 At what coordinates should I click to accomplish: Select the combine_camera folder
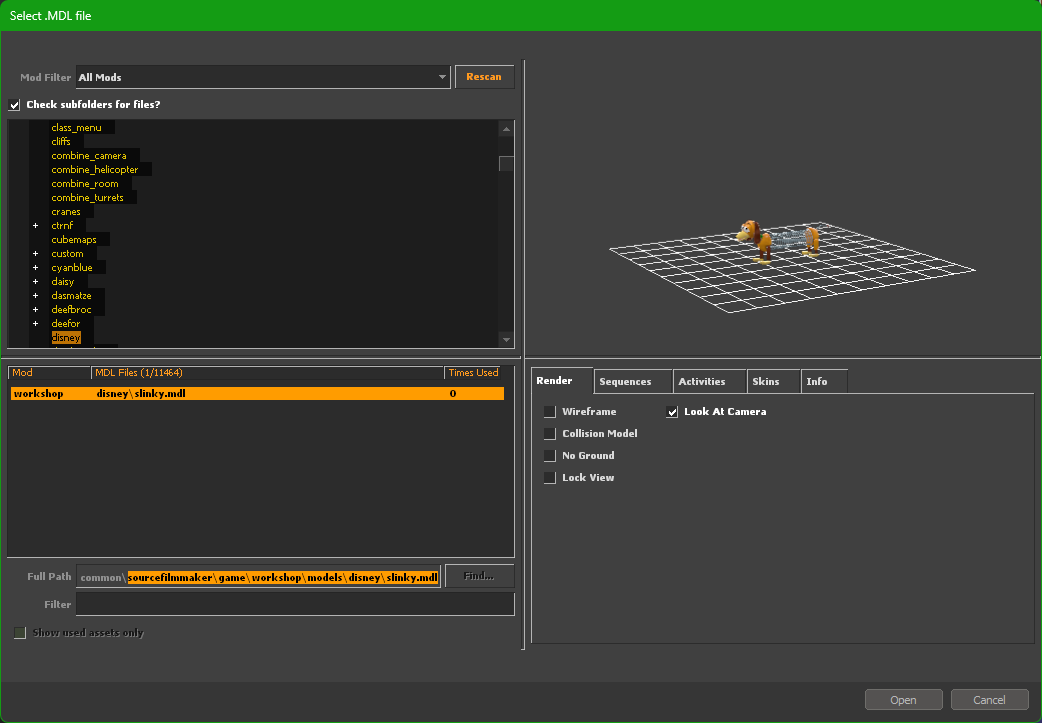[89, 155]
